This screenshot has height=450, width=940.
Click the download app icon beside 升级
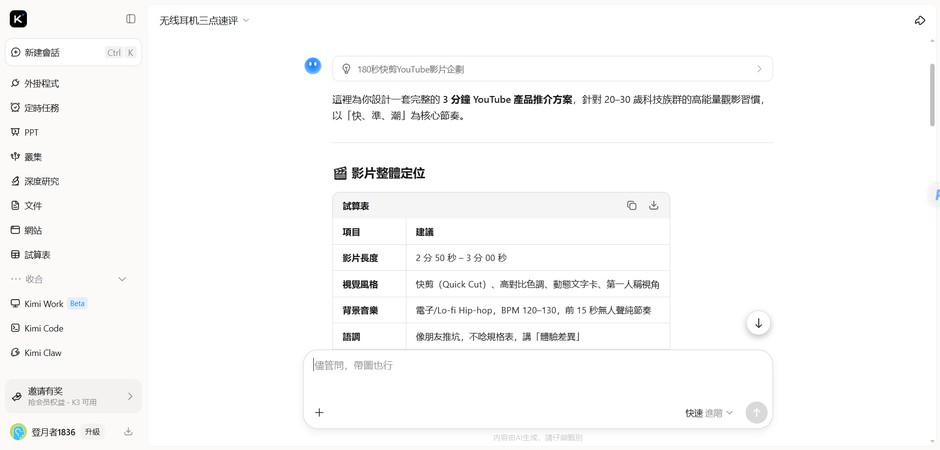point(128,431)
